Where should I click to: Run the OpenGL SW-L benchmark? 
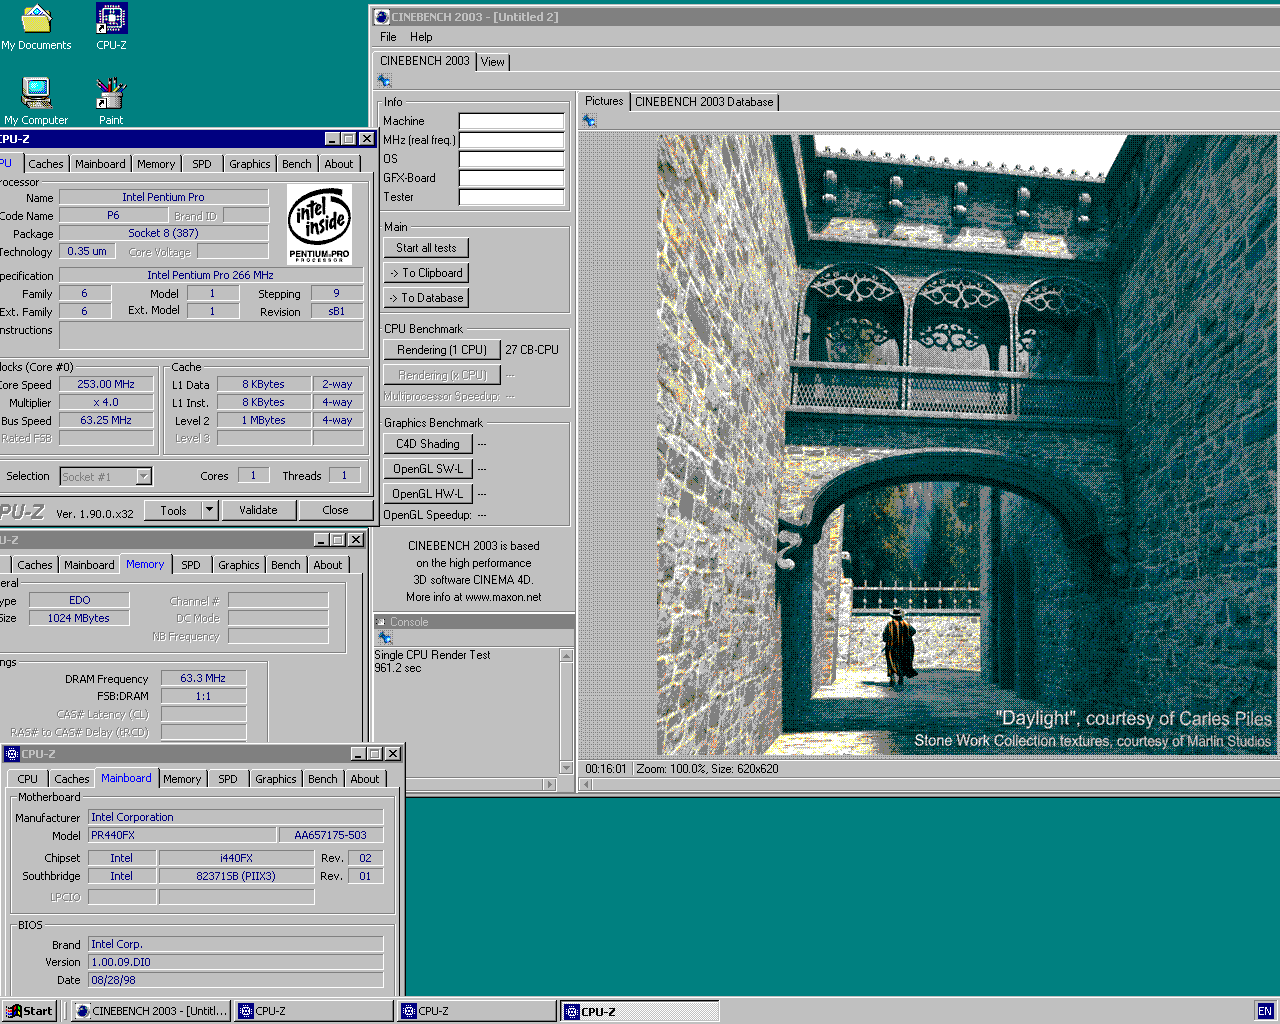point(428,469)
